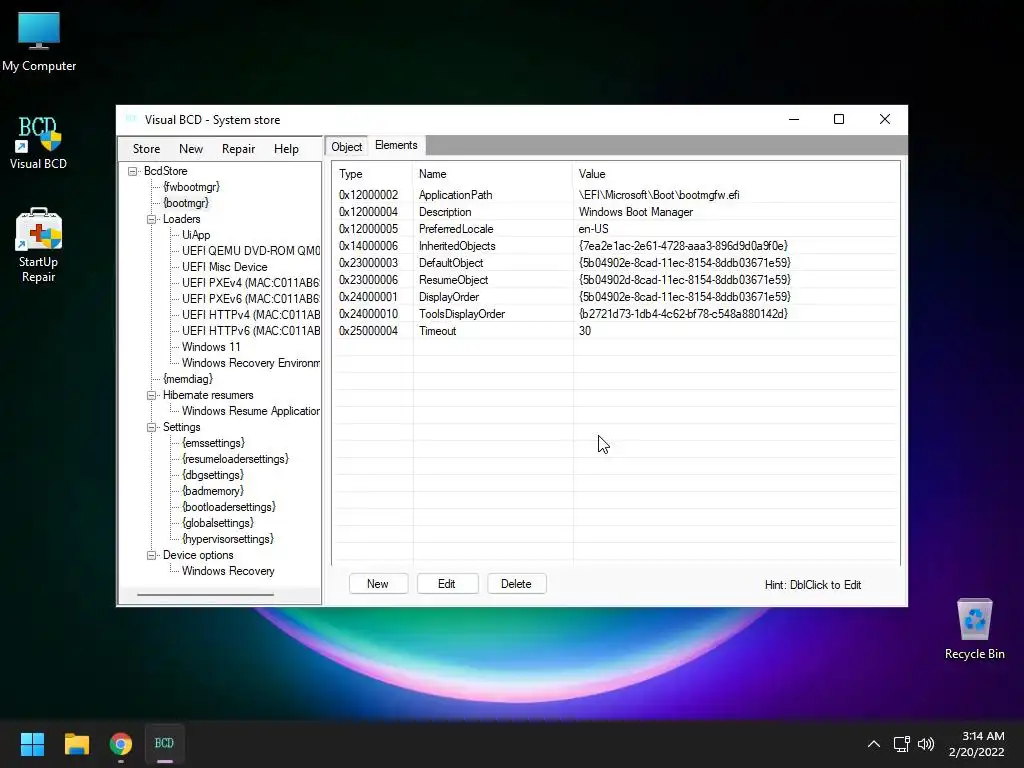
Task: Select Windows Recovery Environment loader
Action: tap(251, 363)
